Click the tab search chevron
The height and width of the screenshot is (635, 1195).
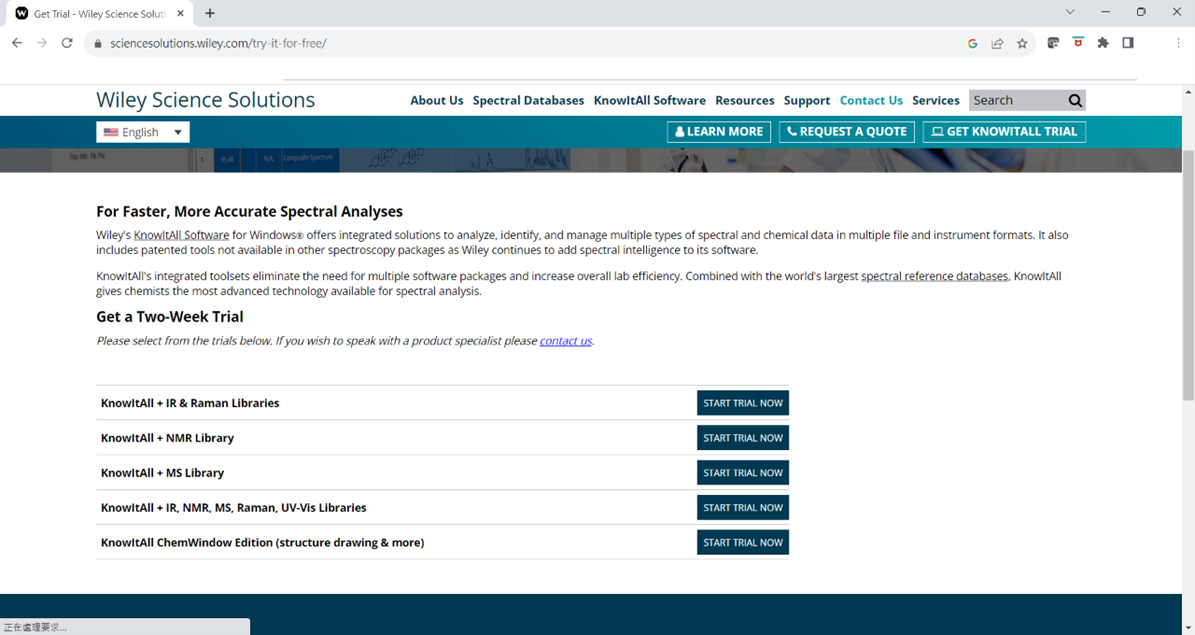(x=1070, y=11)
